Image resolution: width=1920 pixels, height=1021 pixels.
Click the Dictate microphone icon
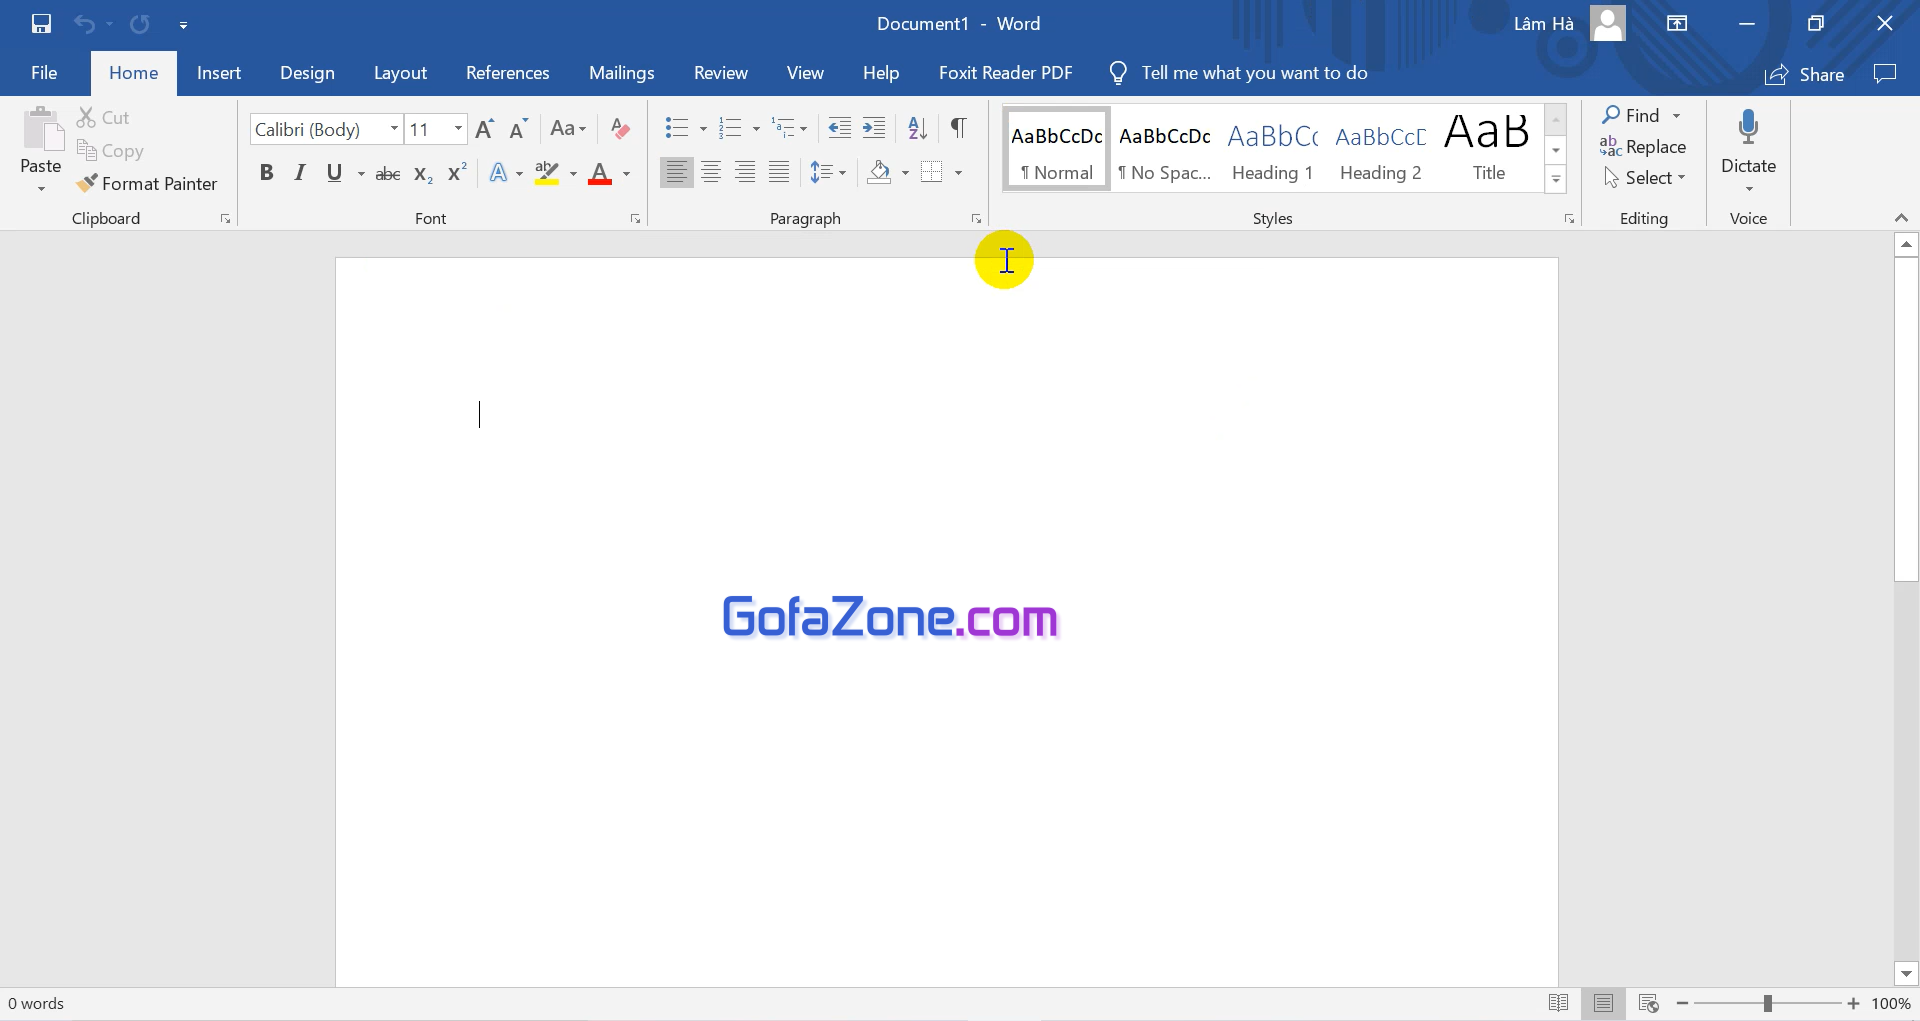1748,128
